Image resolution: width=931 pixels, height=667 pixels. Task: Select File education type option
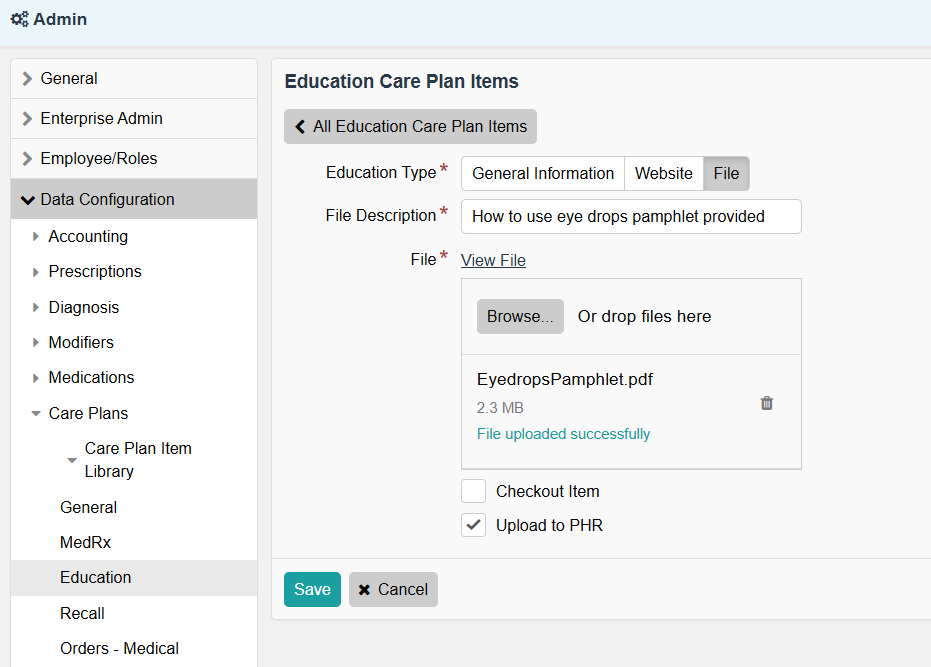(x=727, y=173)
